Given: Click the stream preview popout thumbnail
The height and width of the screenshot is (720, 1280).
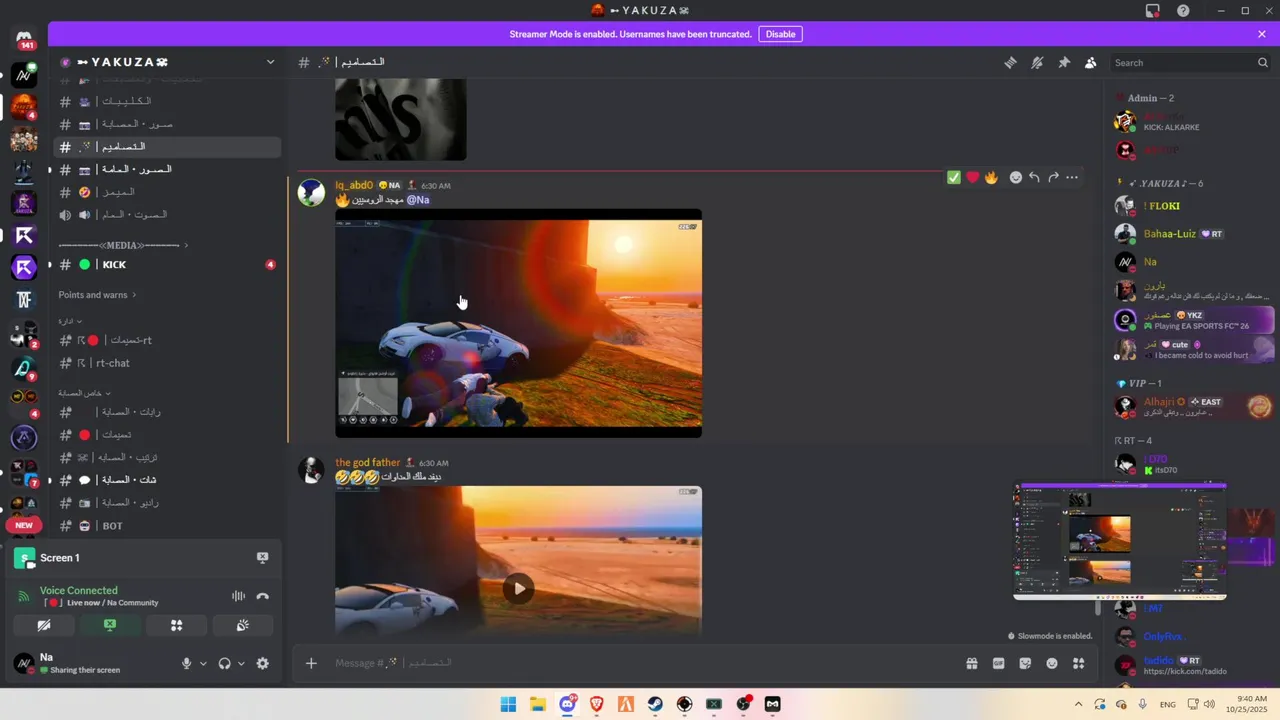Looking at the screenshot, I should [1120, 541].
